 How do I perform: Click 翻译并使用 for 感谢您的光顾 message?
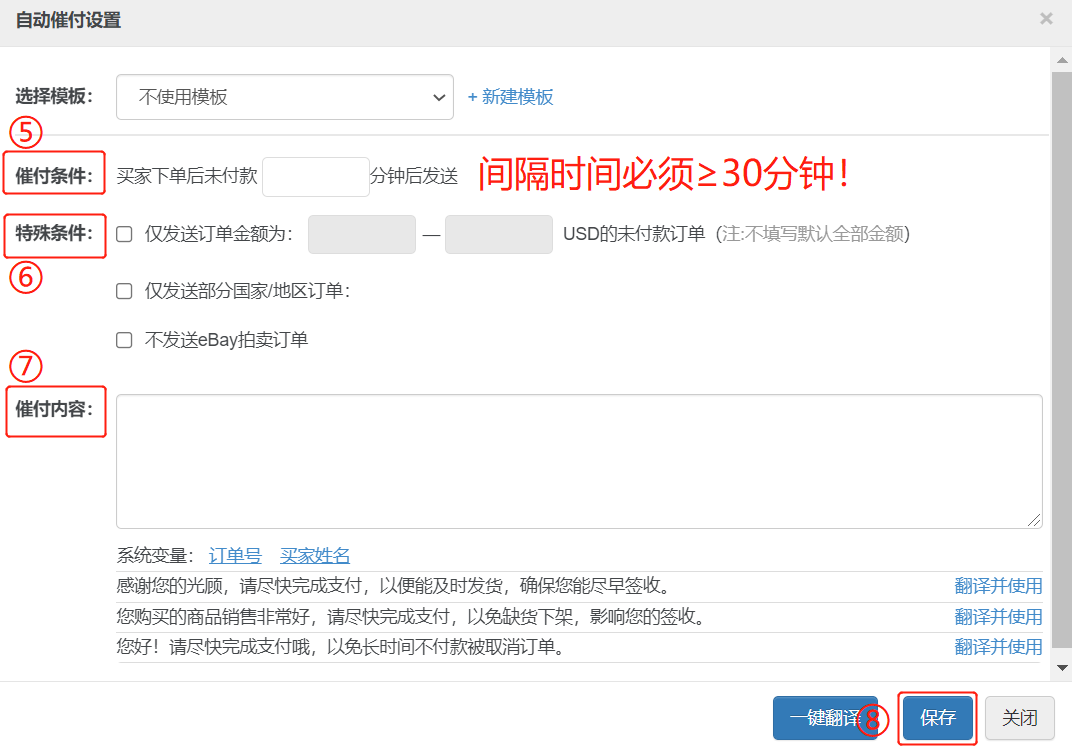(998, 586)
